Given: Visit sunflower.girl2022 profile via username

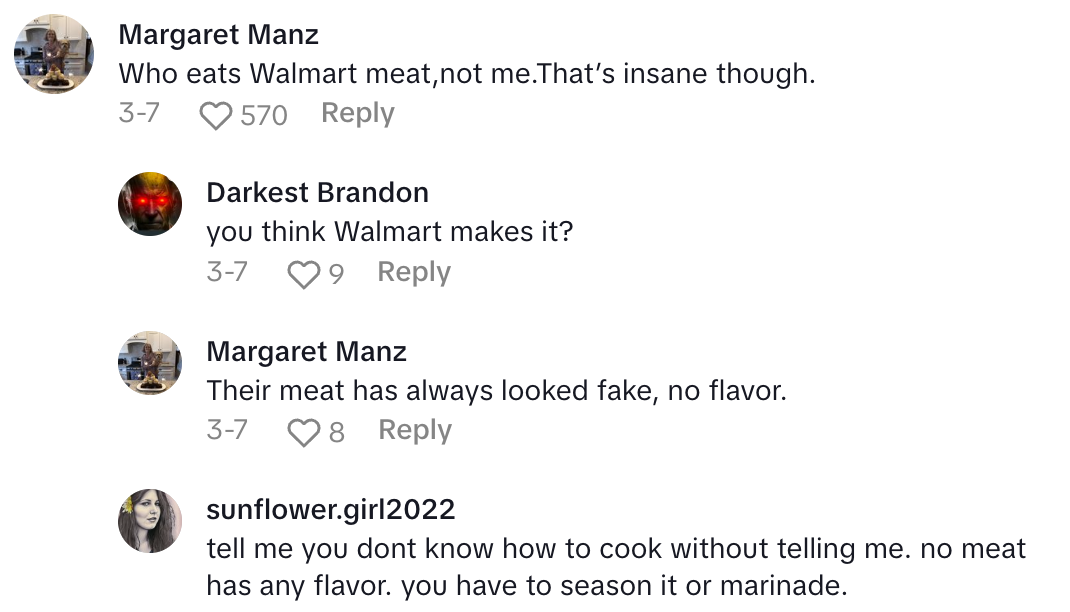Looking at the screenshot, I should click(x=330, y=509).
